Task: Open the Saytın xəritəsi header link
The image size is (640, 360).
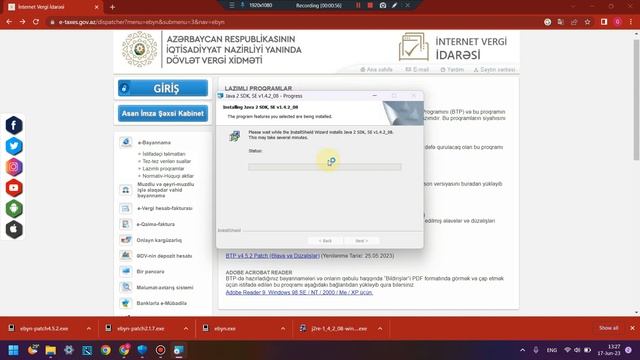Action: click(494, 70)
